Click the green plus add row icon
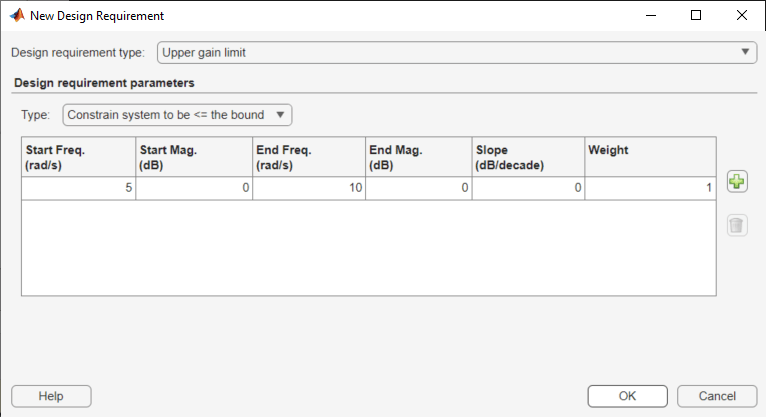 click(x=736, y=182)
